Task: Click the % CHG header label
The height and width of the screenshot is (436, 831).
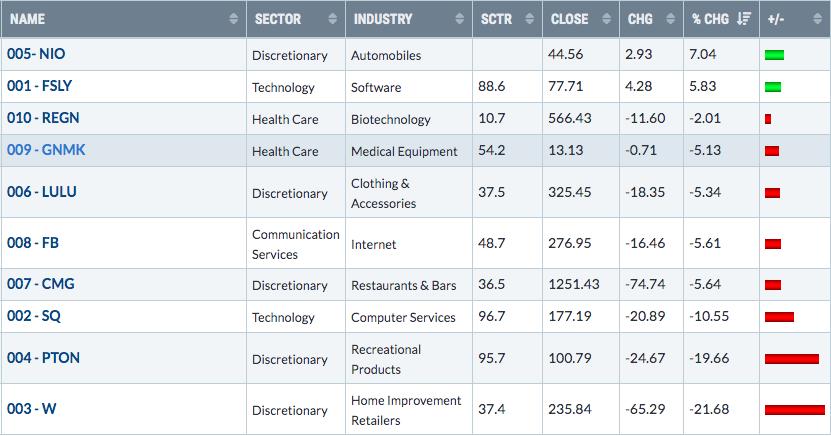Action: click(711, 19)
